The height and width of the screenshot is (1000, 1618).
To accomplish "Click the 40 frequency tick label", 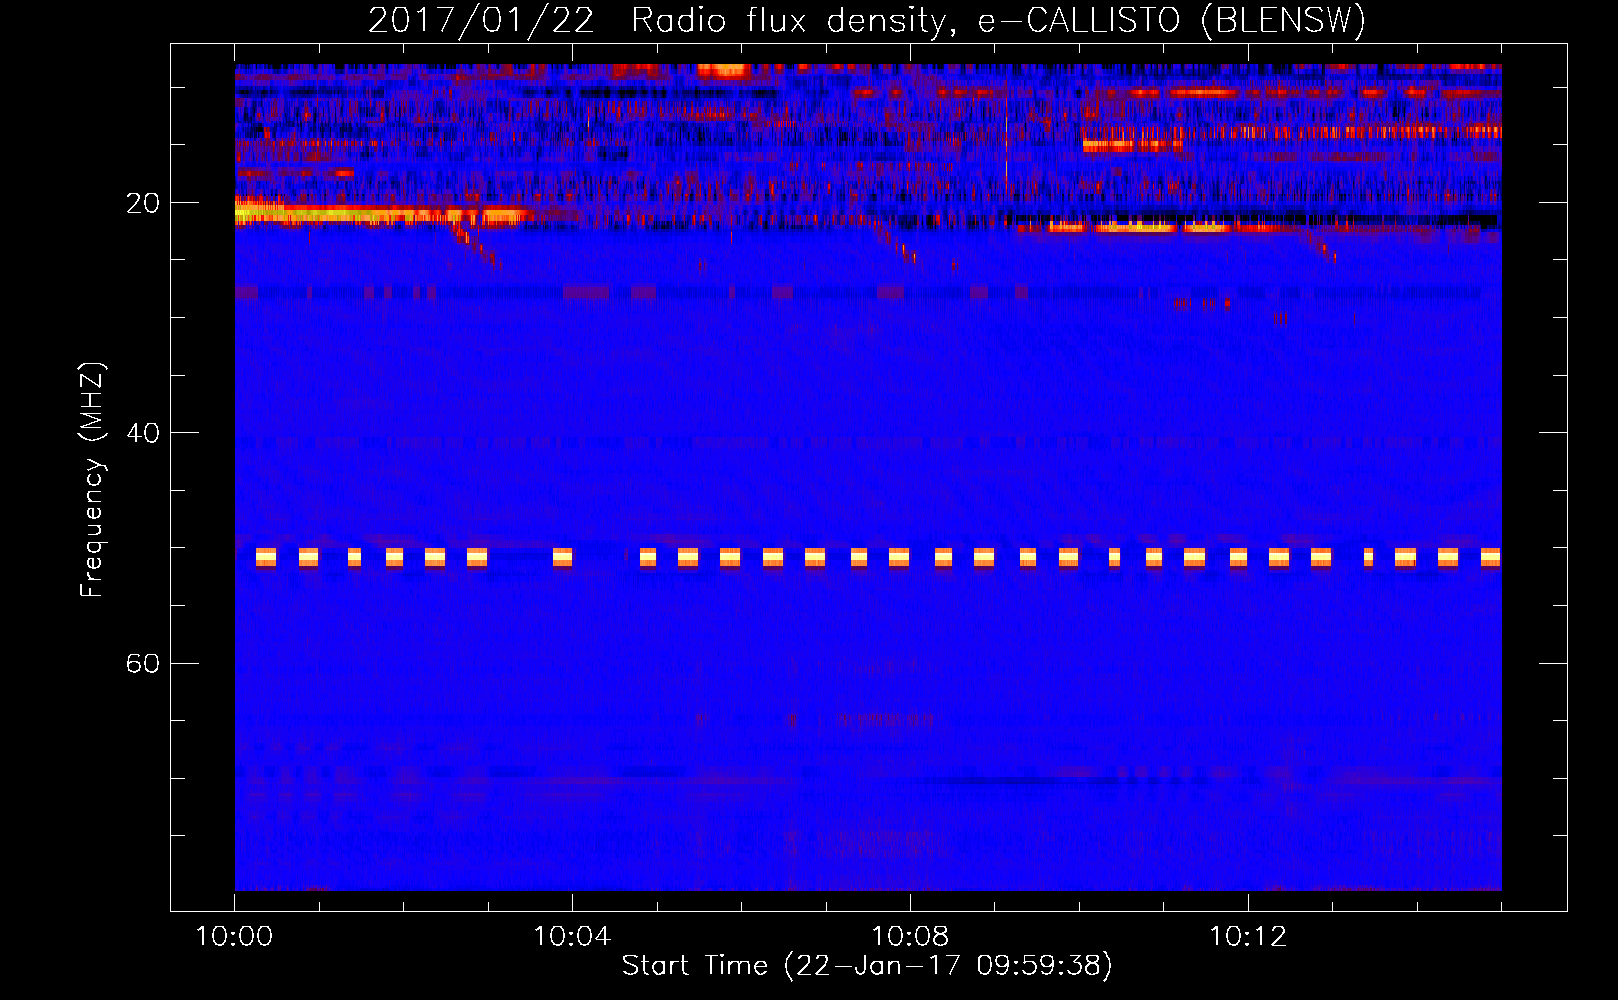I will pos(143,434).
